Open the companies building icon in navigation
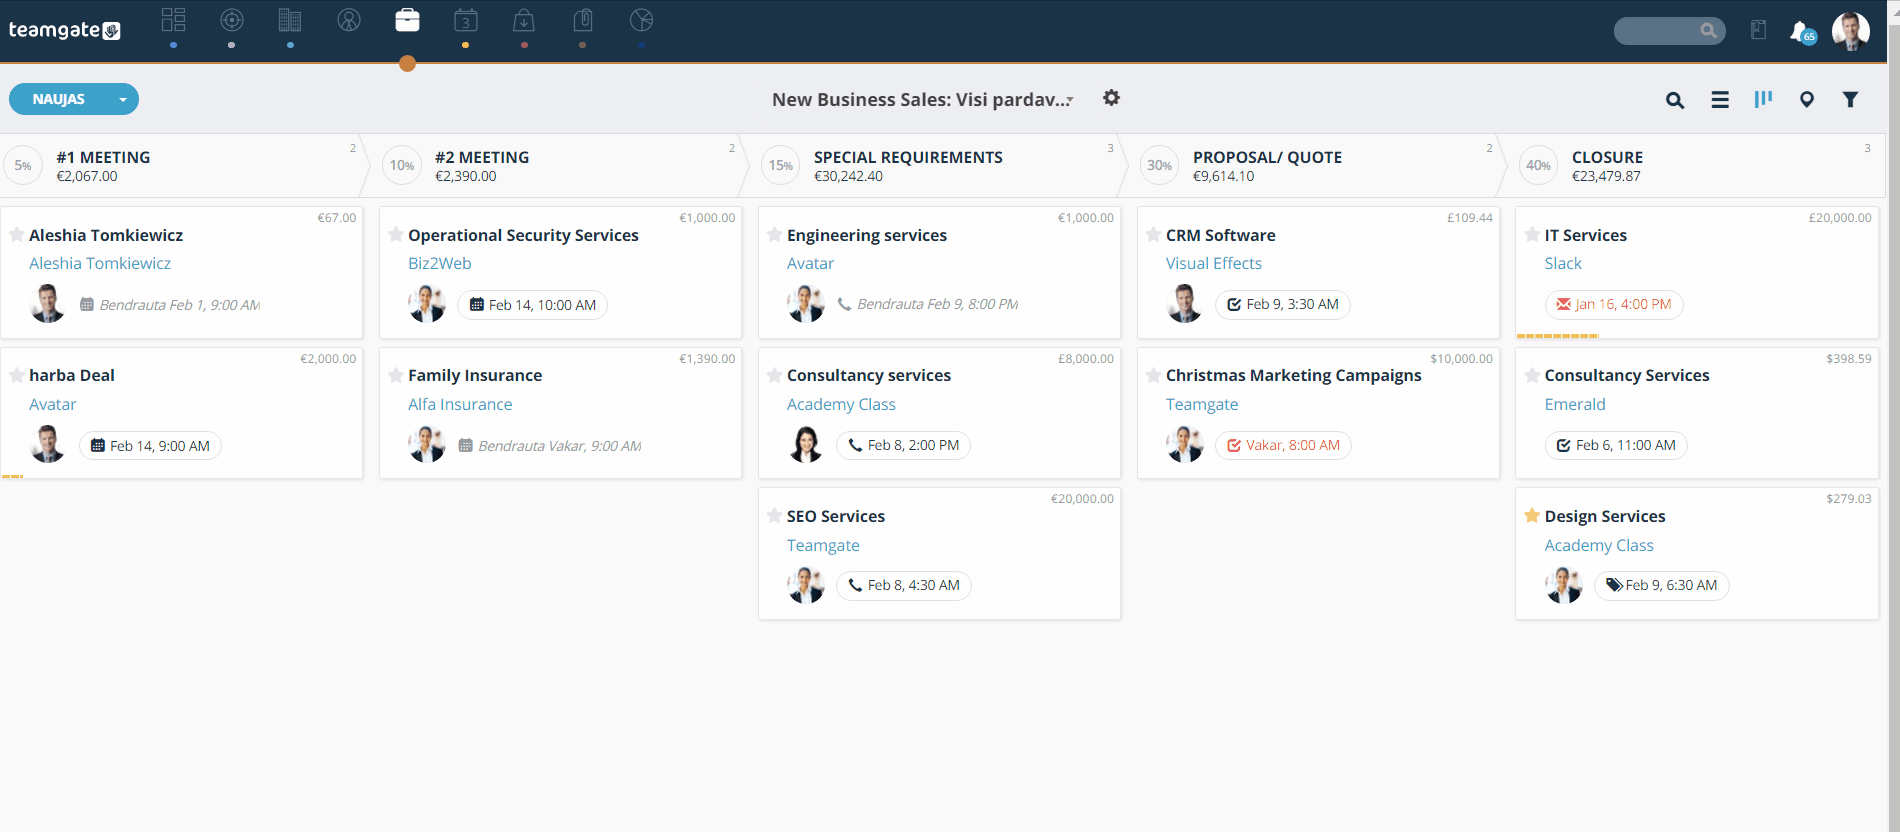Screen dimensions: 1900x832 click(x=290, y=20)
